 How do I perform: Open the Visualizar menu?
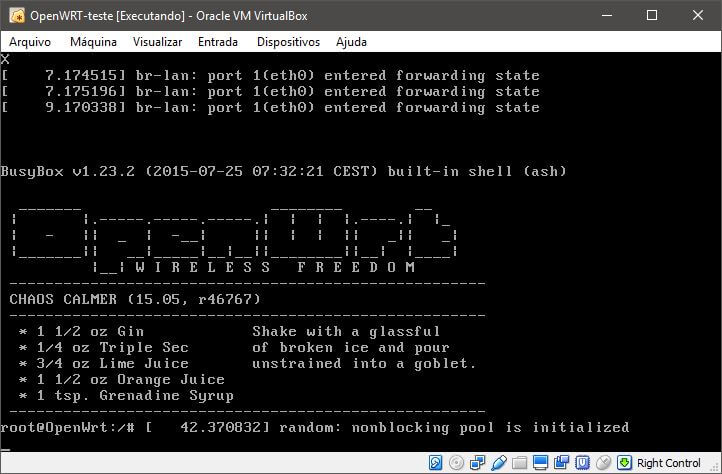pyautogui.click(x=157, y=42)
